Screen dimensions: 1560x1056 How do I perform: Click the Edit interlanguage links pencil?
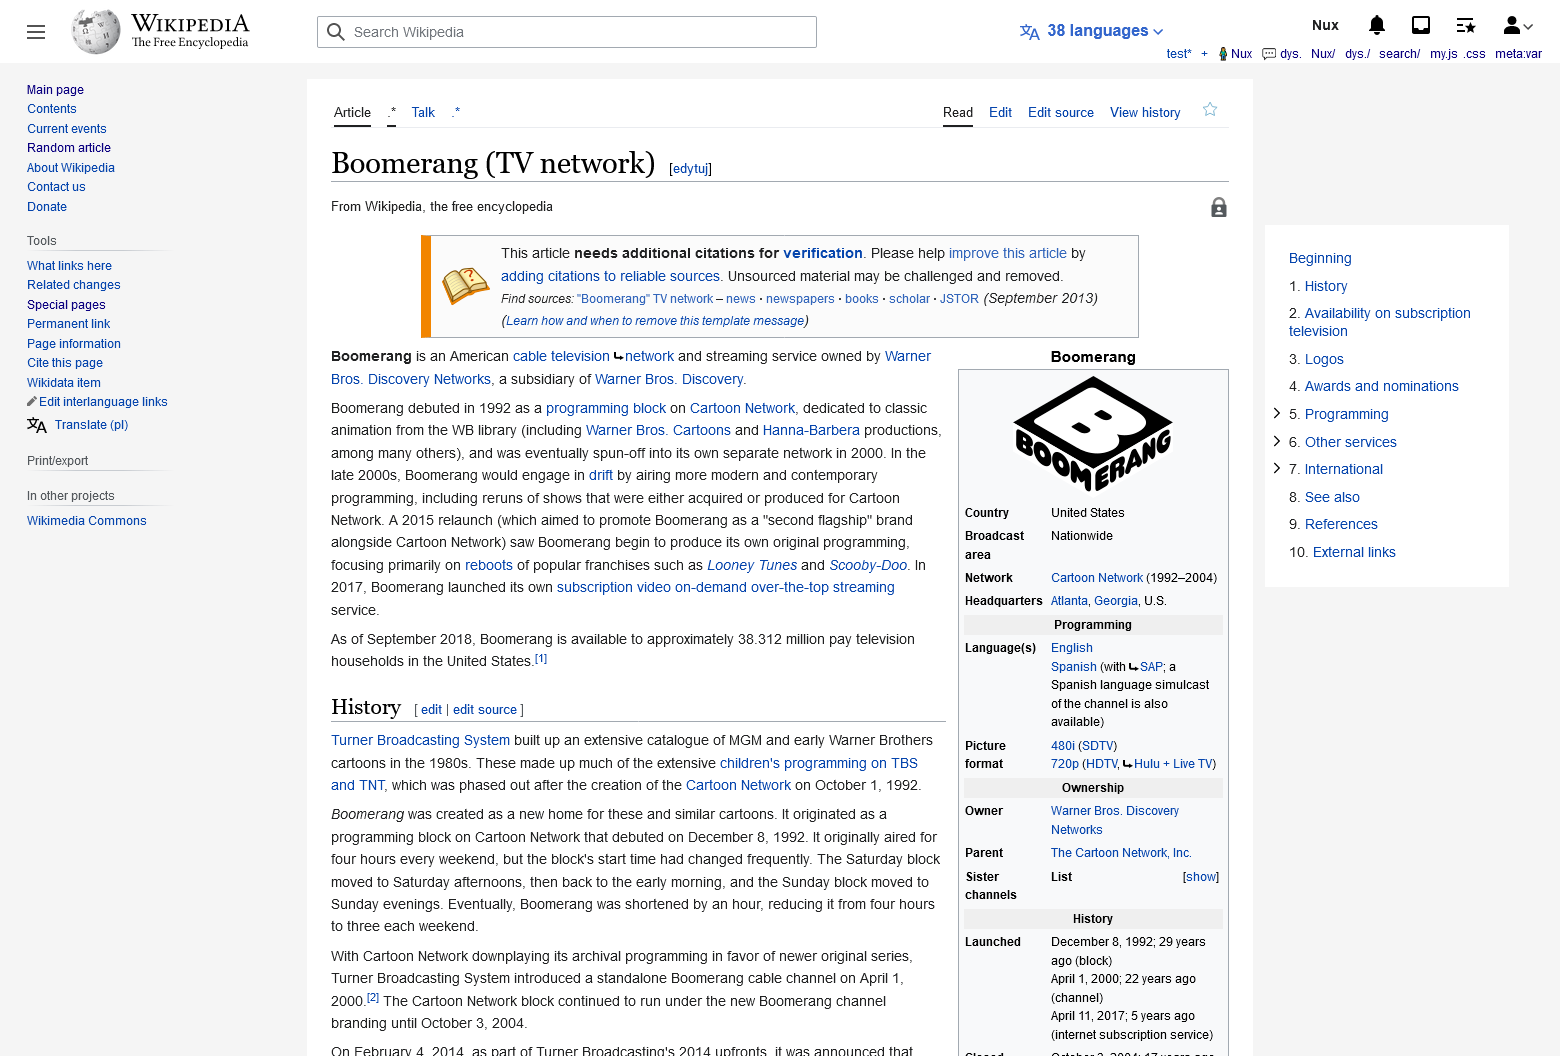tap(32, 402)
